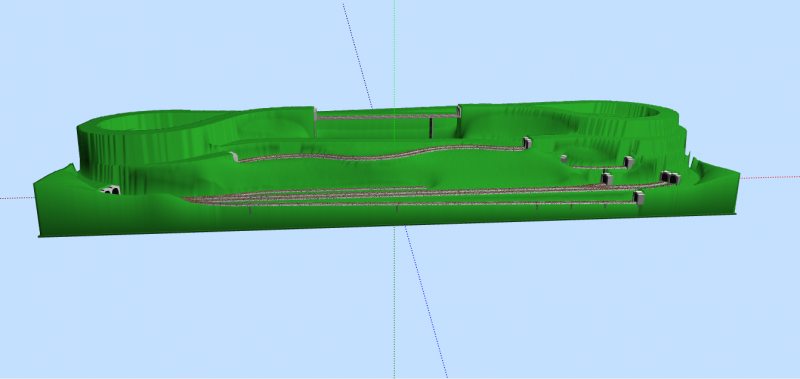Click the retaining wall at upper track's left end
The width and height of the screenshot is (800, 379).
pyautogui.click(x=234, y=156)
